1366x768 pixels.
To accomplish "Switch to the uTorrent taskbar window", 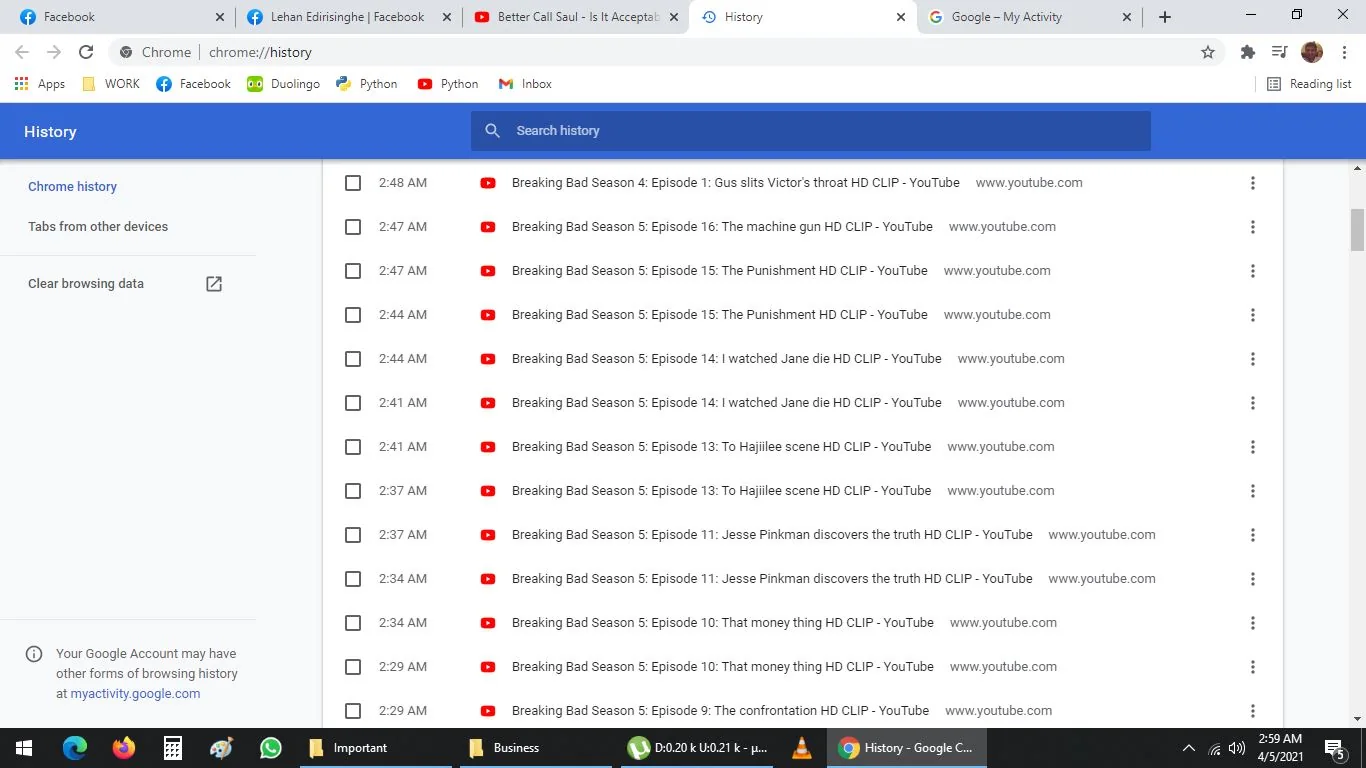I will coord(698,748).
